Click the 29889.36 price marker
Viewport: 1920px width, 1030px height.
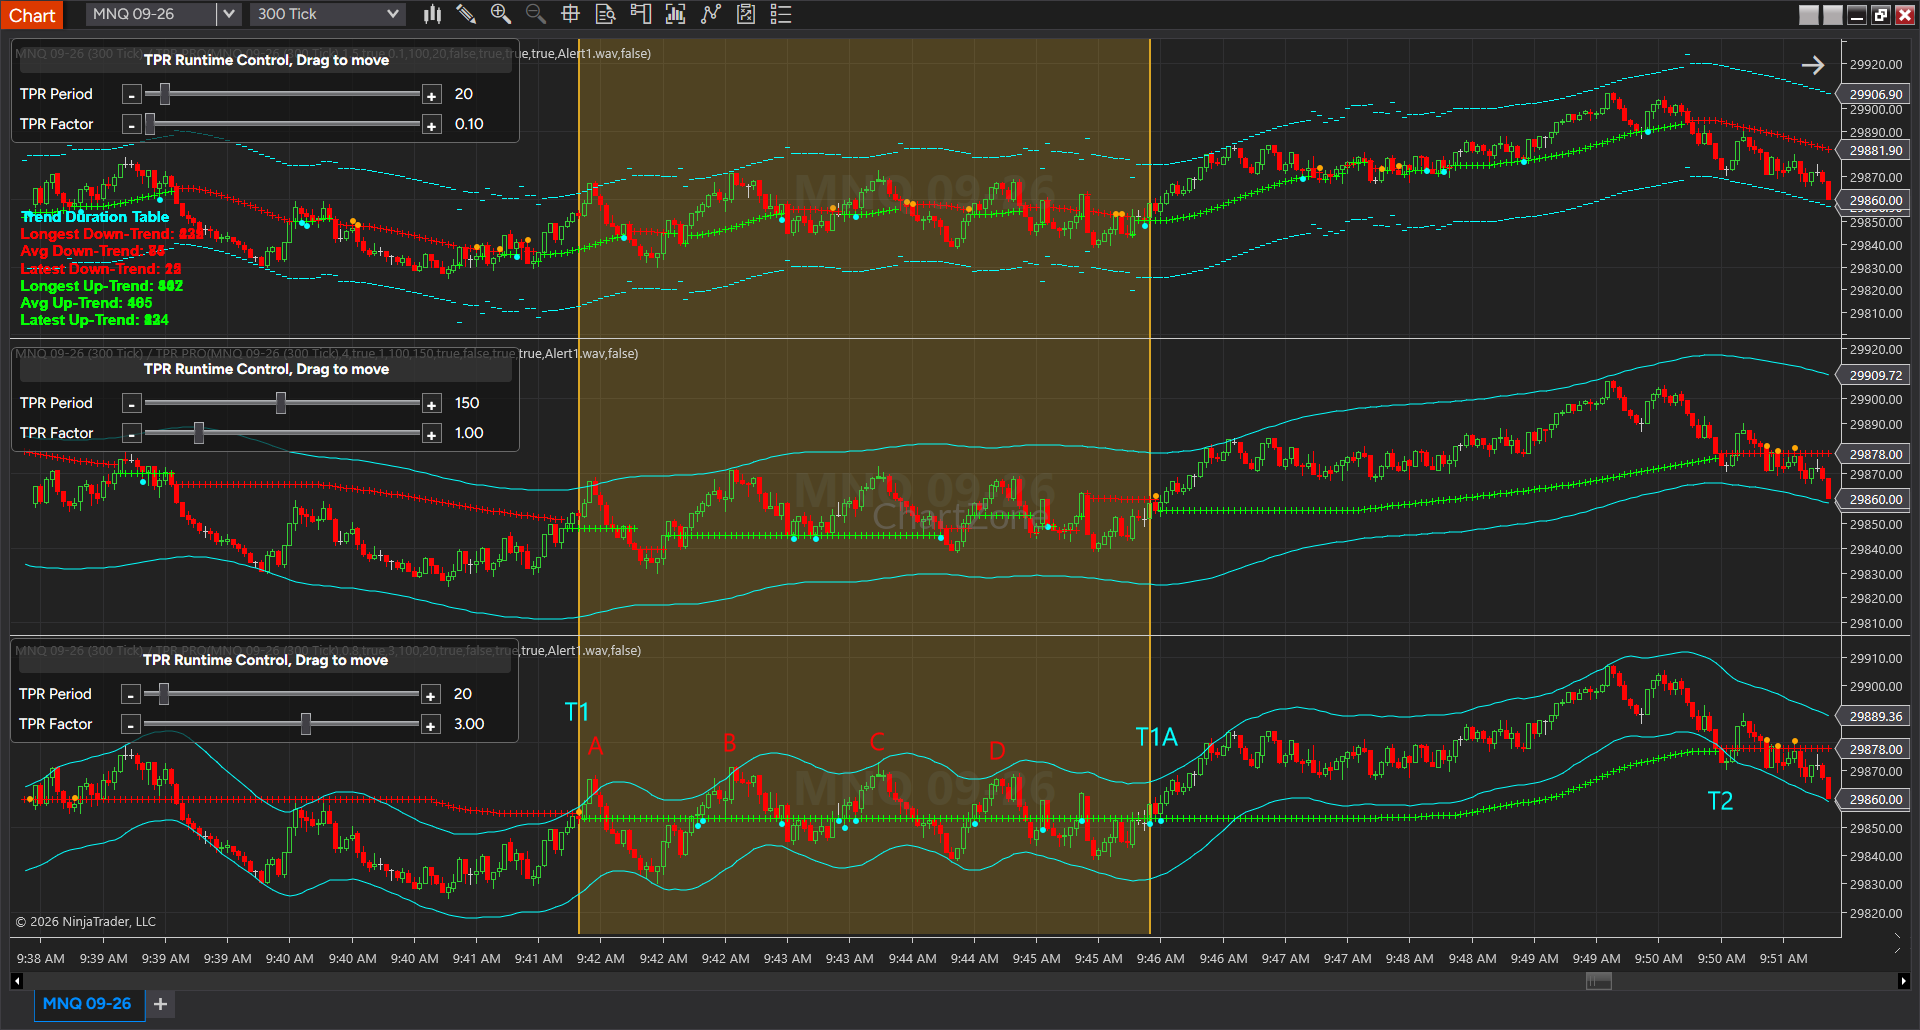click(1875, 716)
